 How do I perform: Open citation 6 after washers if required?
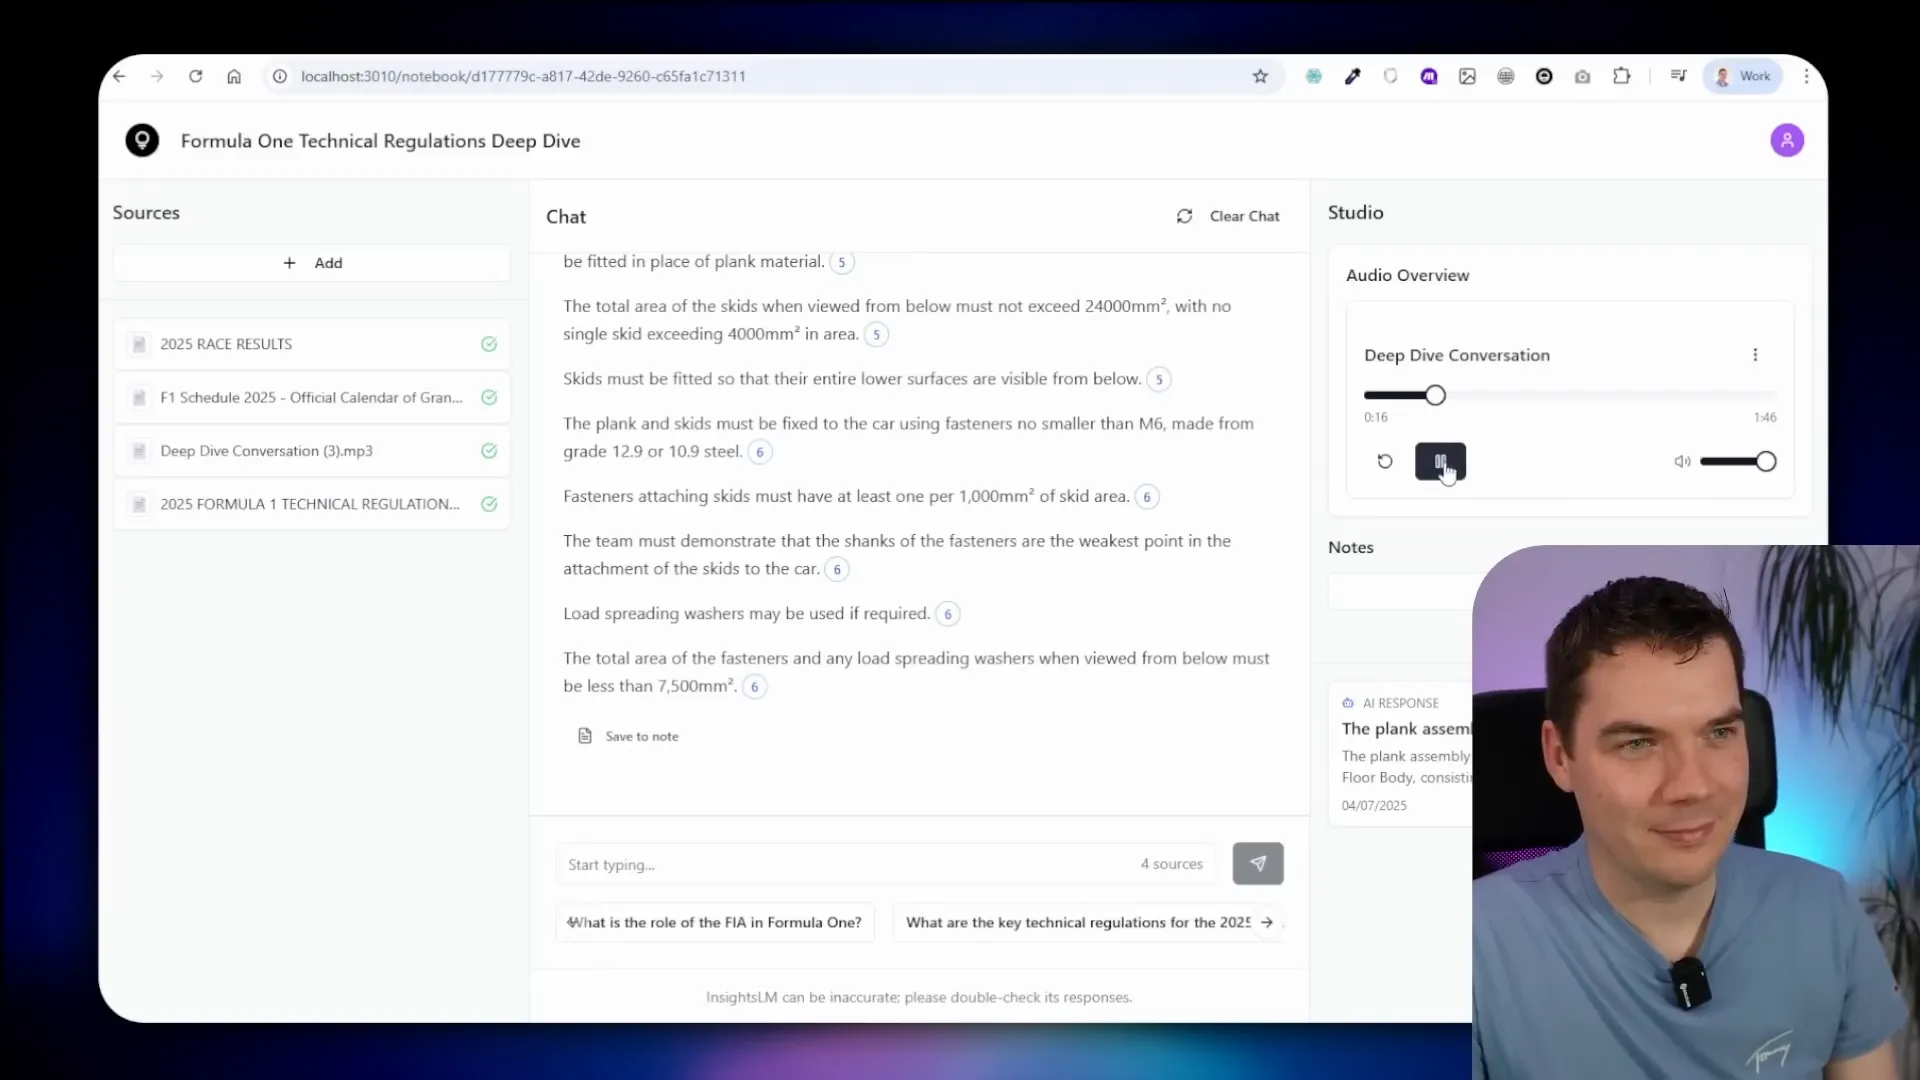click(948, 614)
